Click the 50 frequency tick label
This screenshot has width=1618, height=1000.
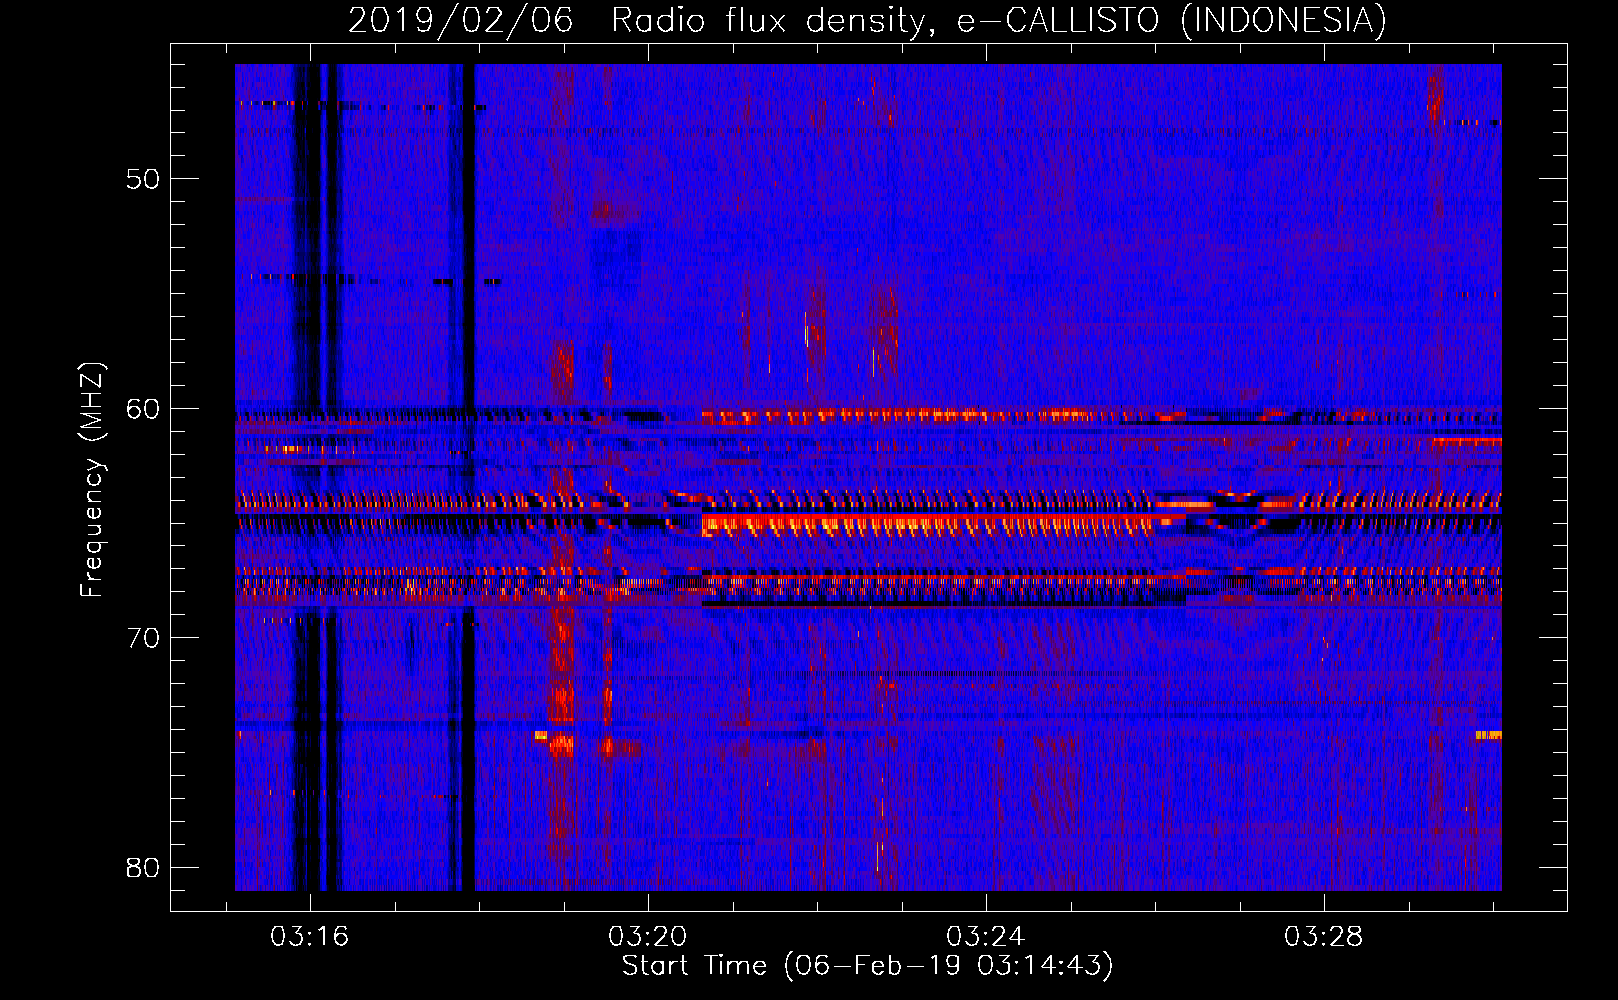coord(143,179)
